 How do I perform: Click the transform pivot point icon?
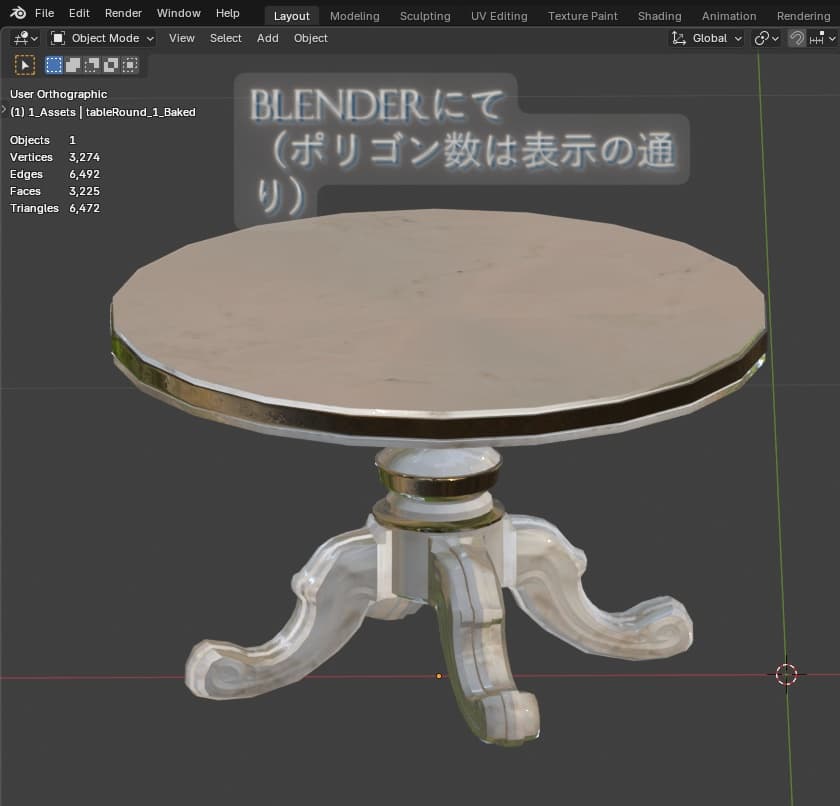tap(763, 38)
